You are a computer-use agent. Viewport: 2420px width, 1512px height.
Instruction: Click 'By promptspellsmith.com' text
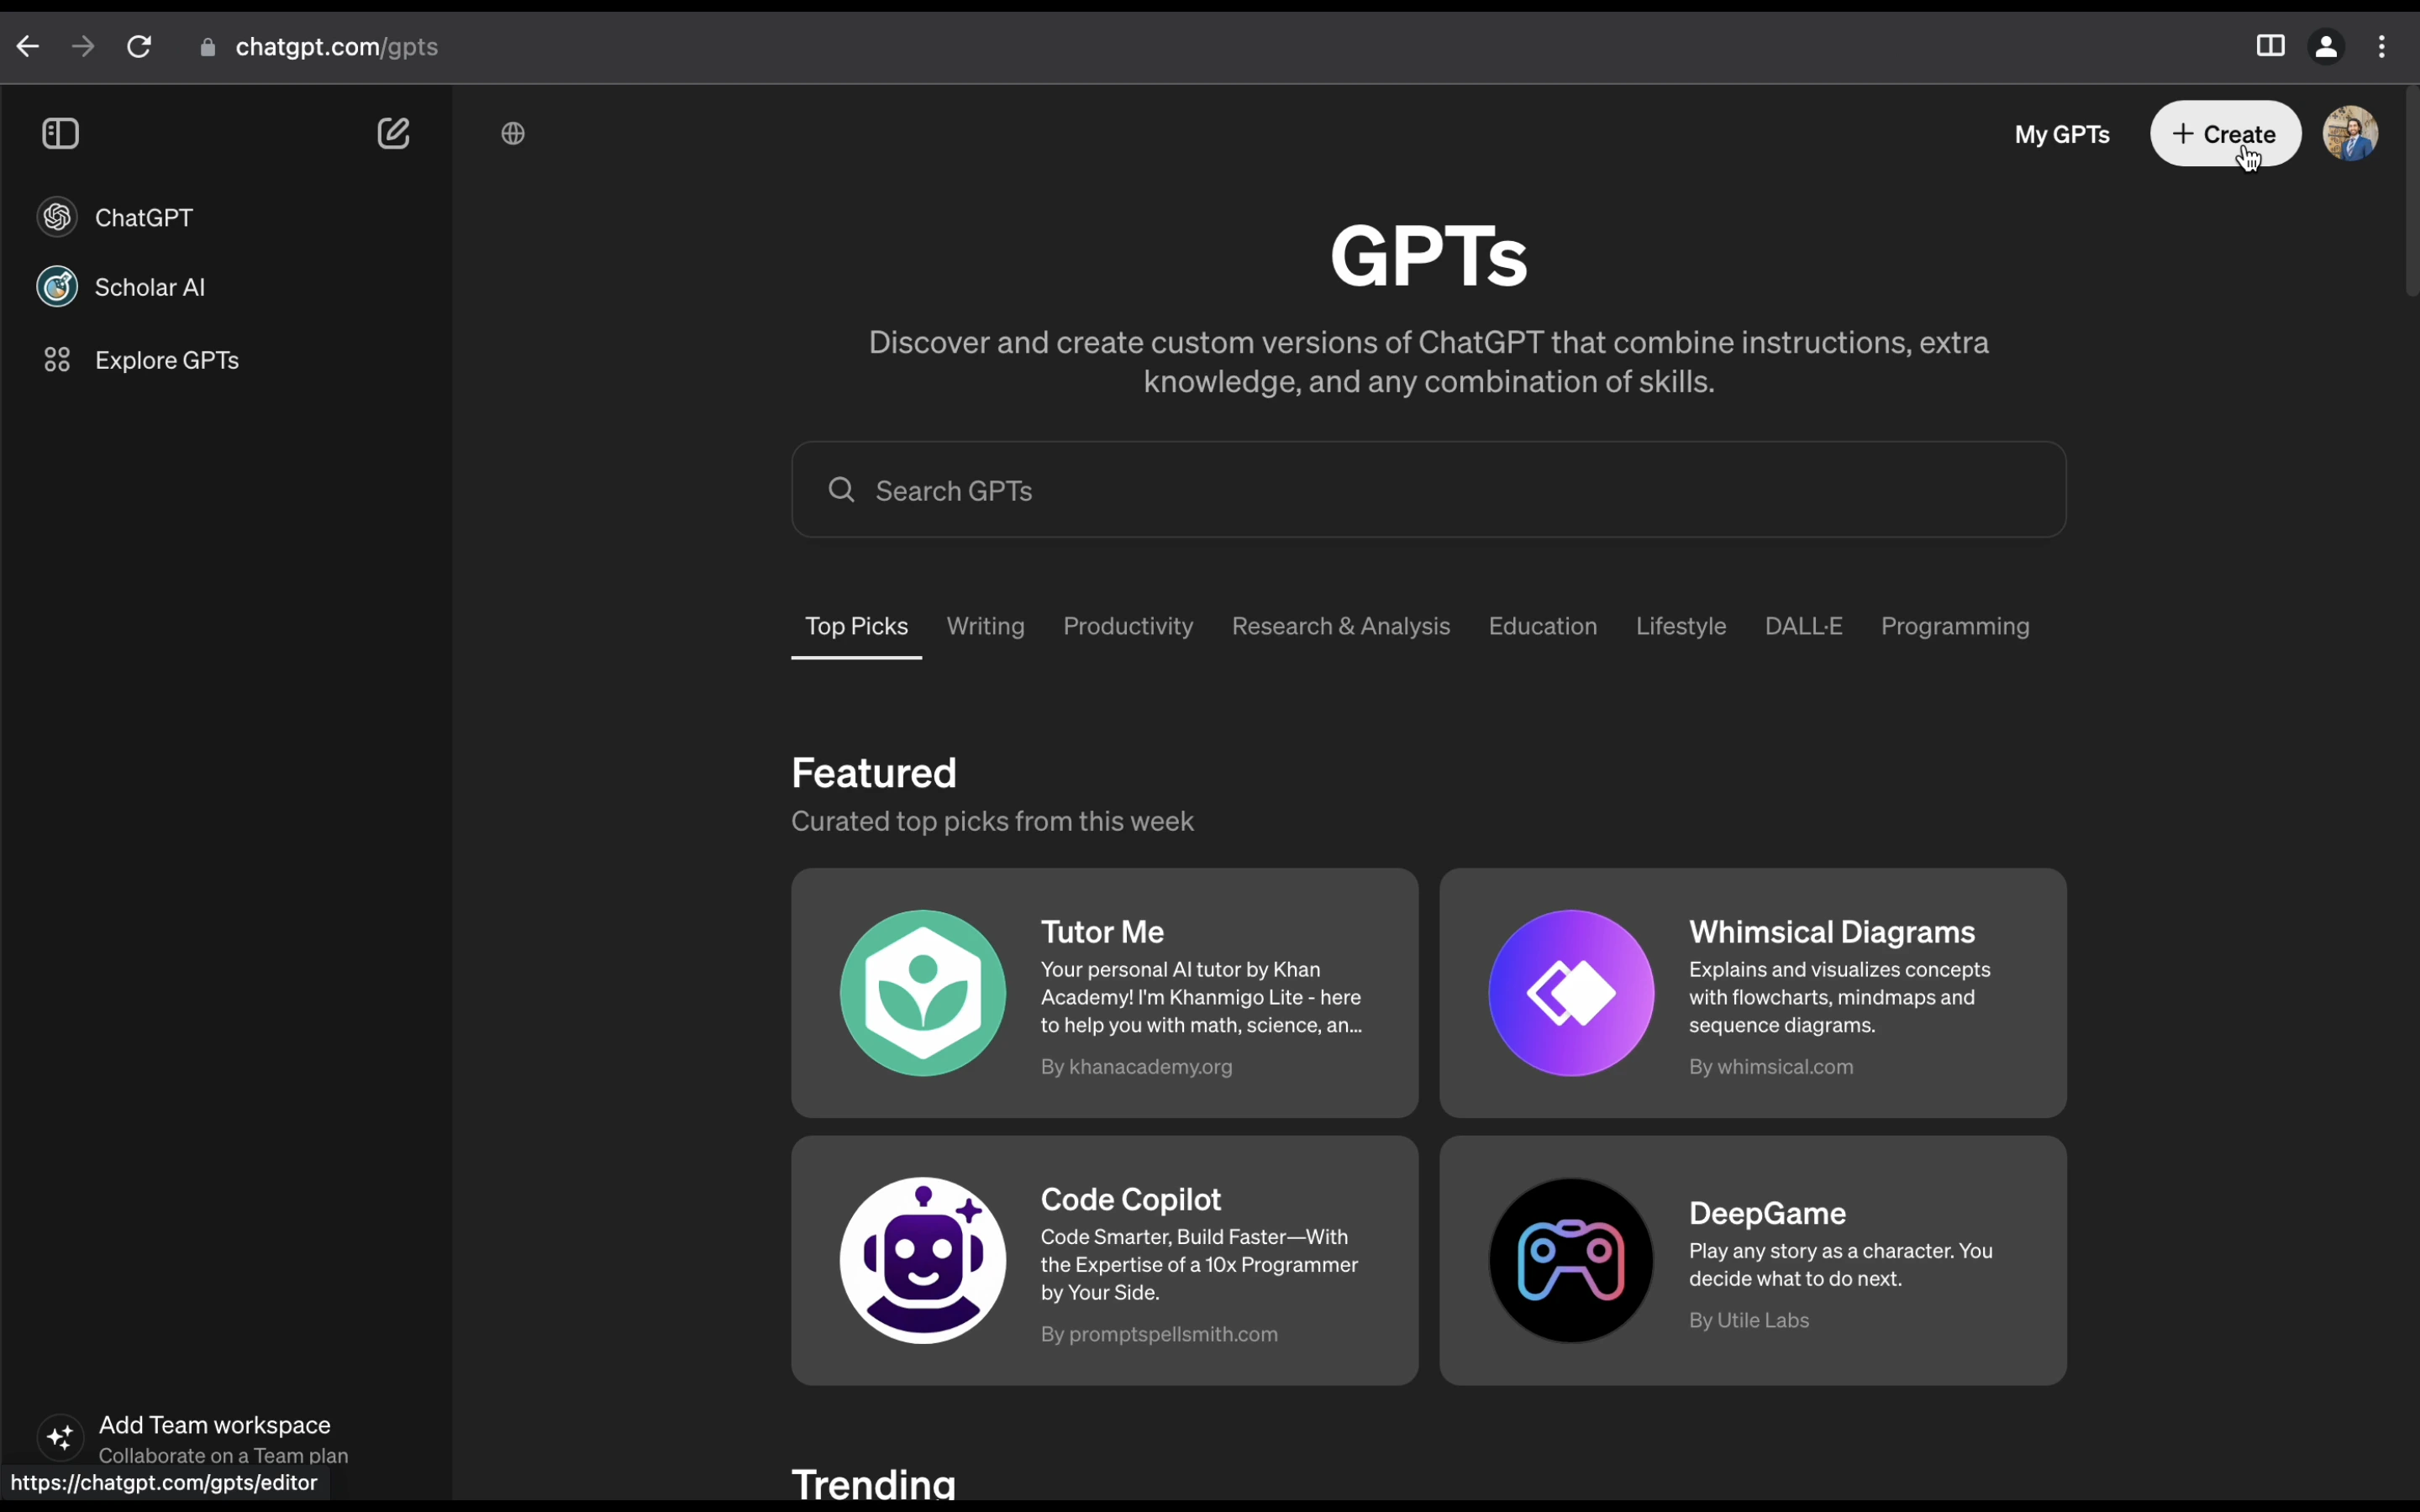[x=1160, y=1334]
